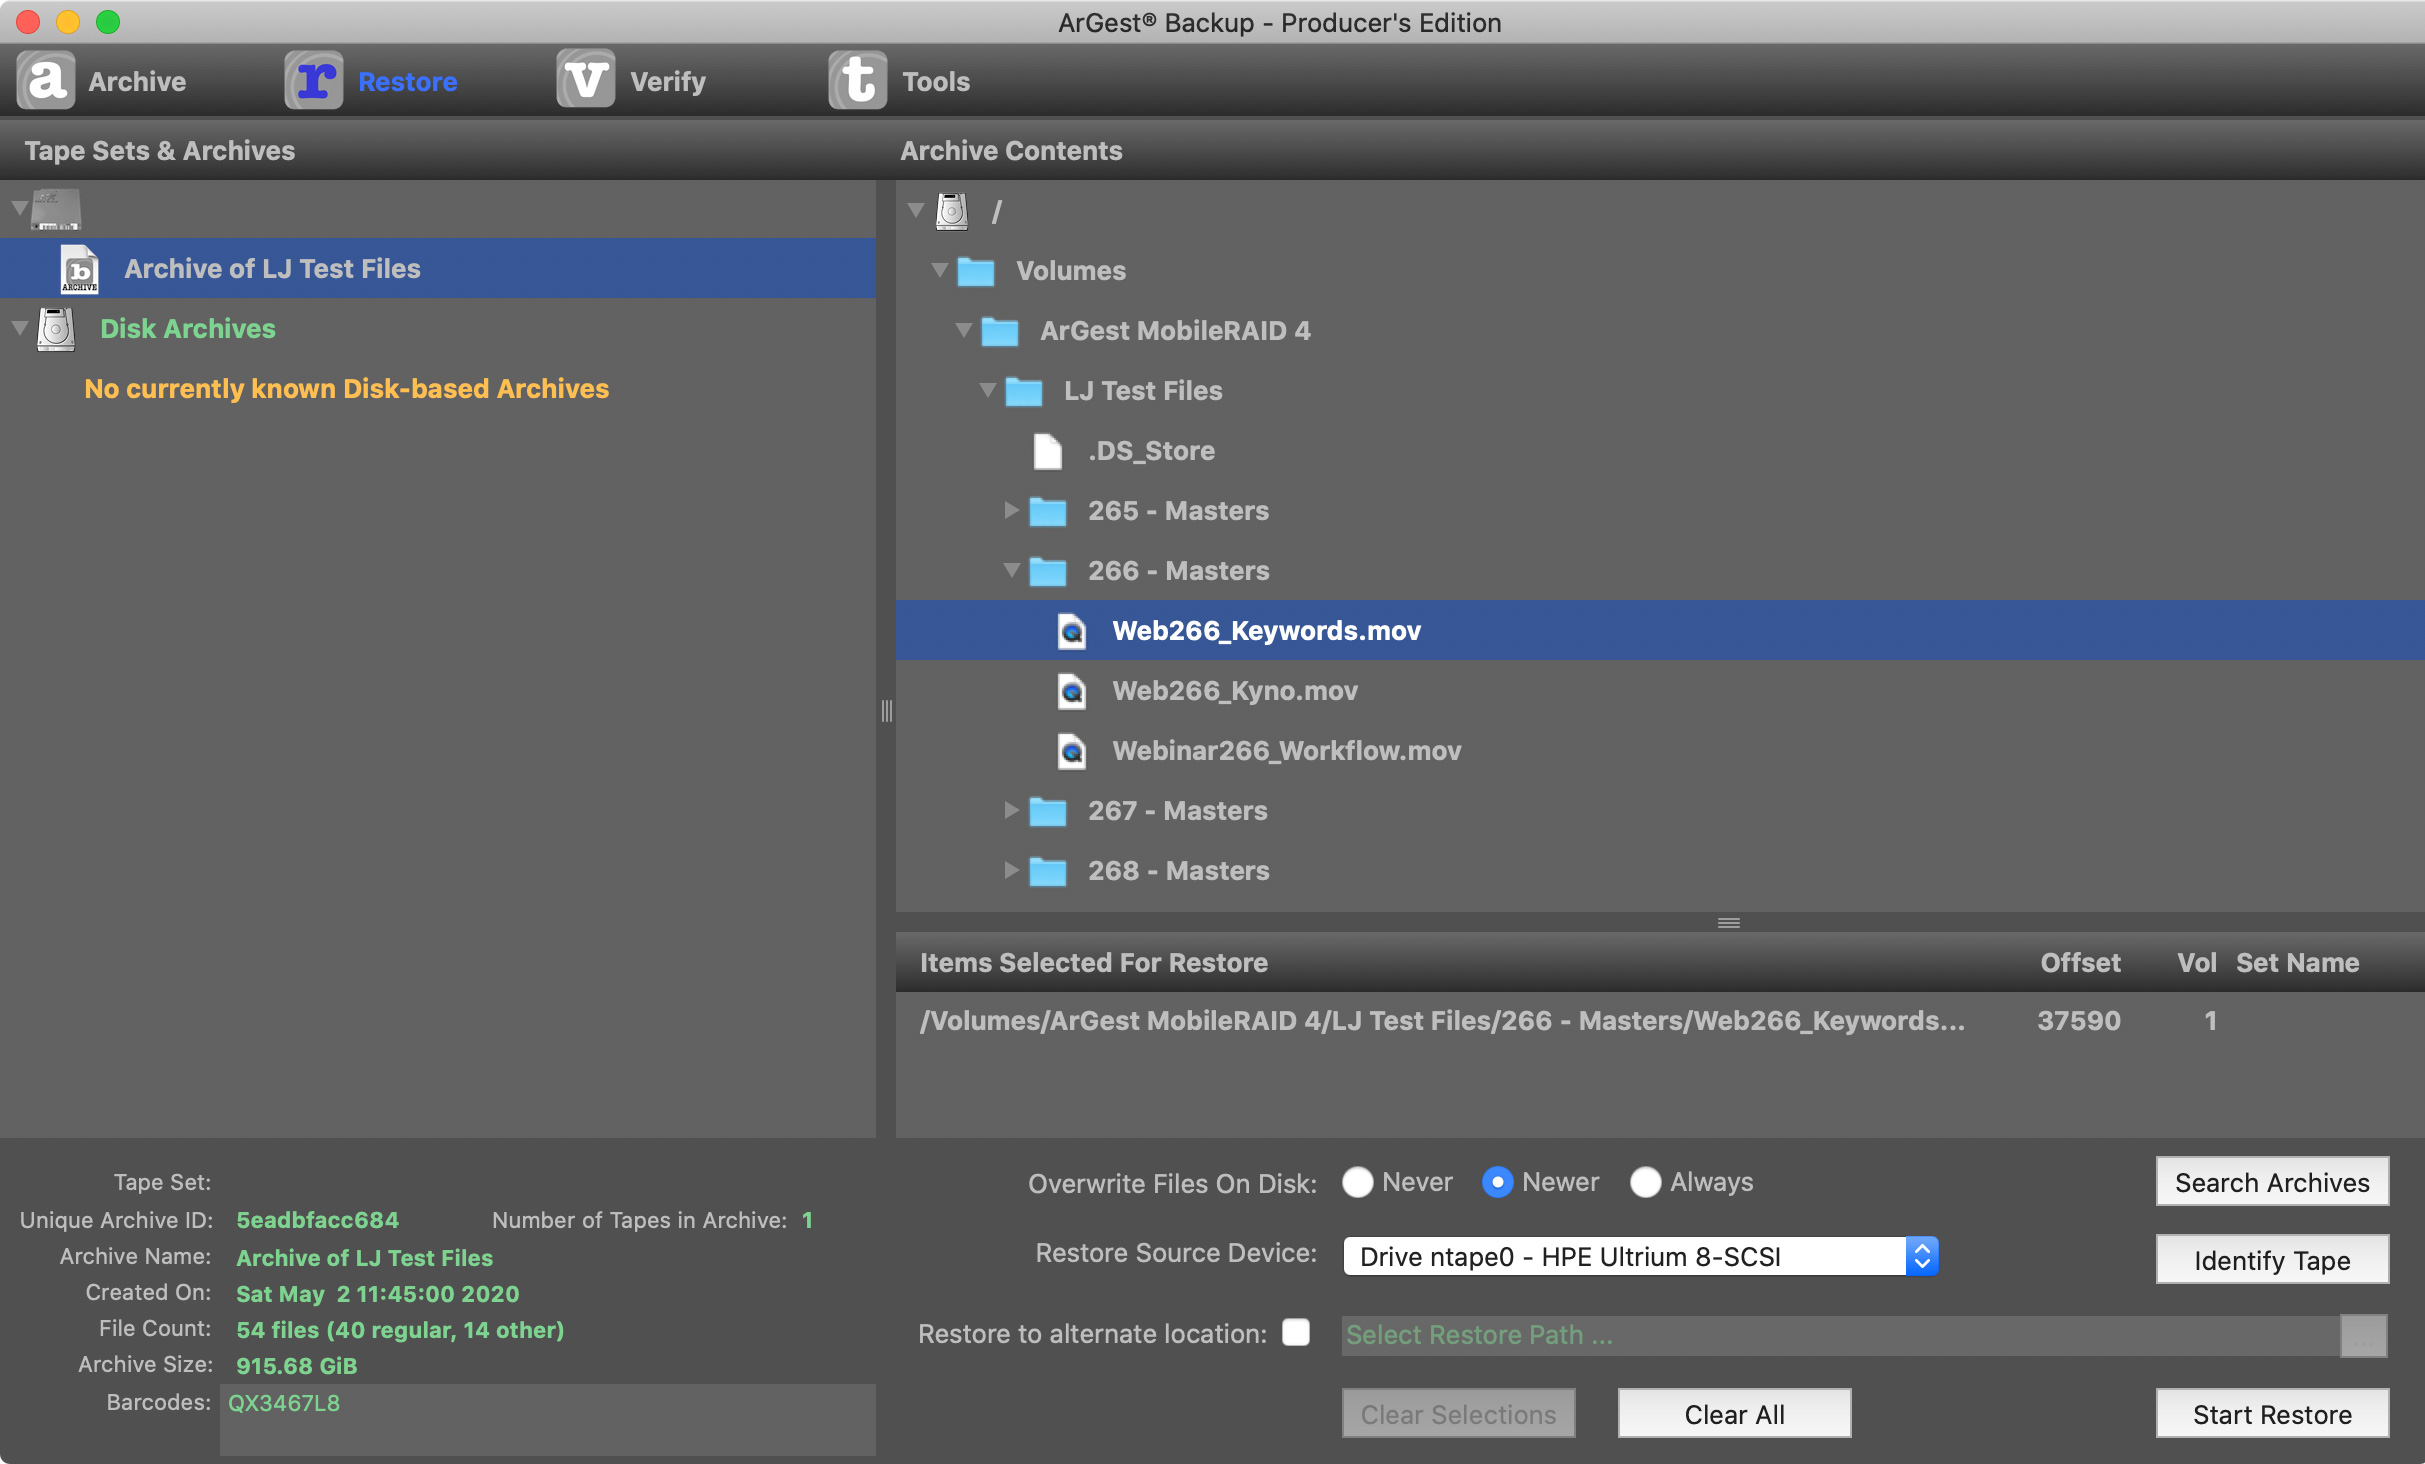The height and width of the screenshot is (1464, 2425).
Task: Click the restore path browse button
Action: [x=2363, y=1335]
